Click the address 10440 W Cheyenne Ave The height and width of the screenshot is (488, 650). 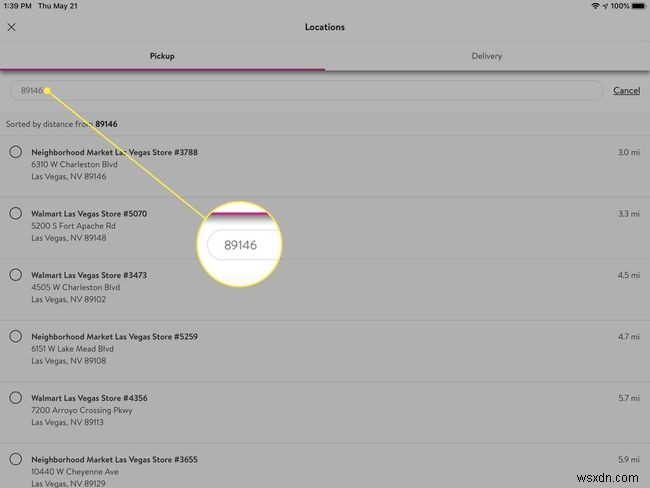click(x=75, y=471)
